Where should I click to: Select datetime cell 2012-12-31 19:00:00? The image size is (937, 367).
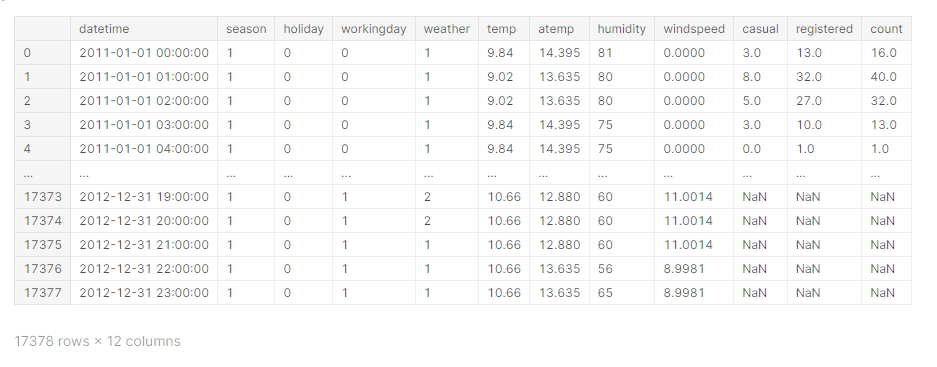click(x=144, y=197)
